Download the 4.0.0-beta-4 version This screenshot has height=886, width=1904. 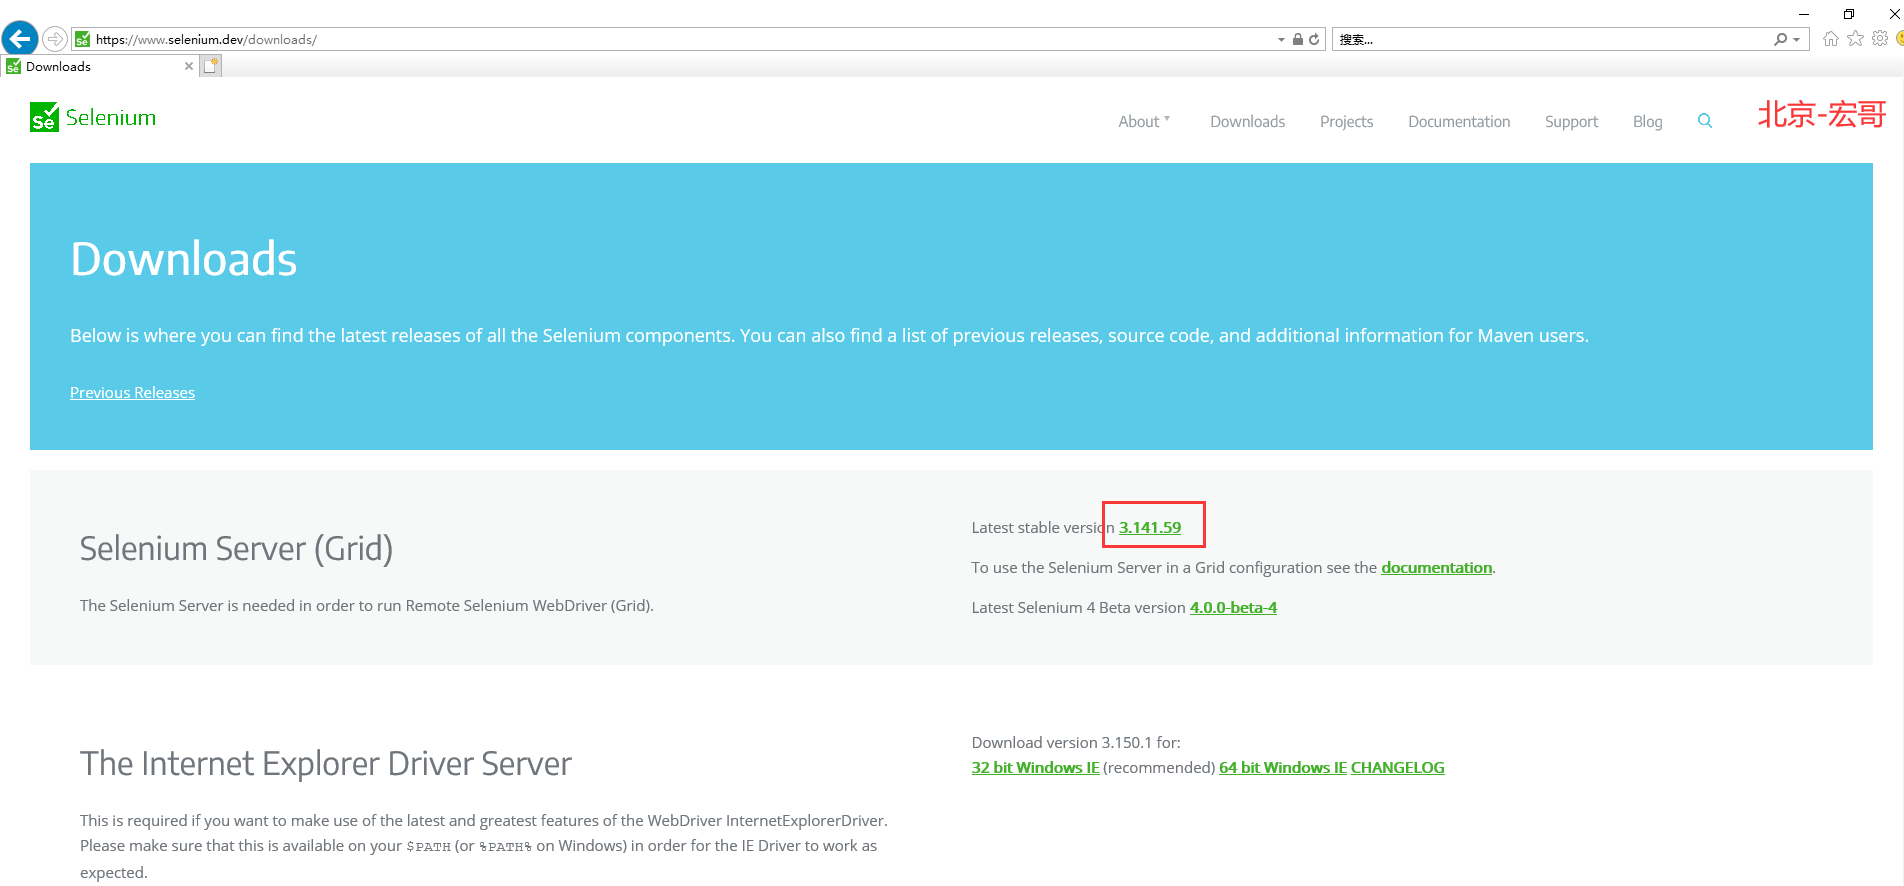pos(1233,607)
